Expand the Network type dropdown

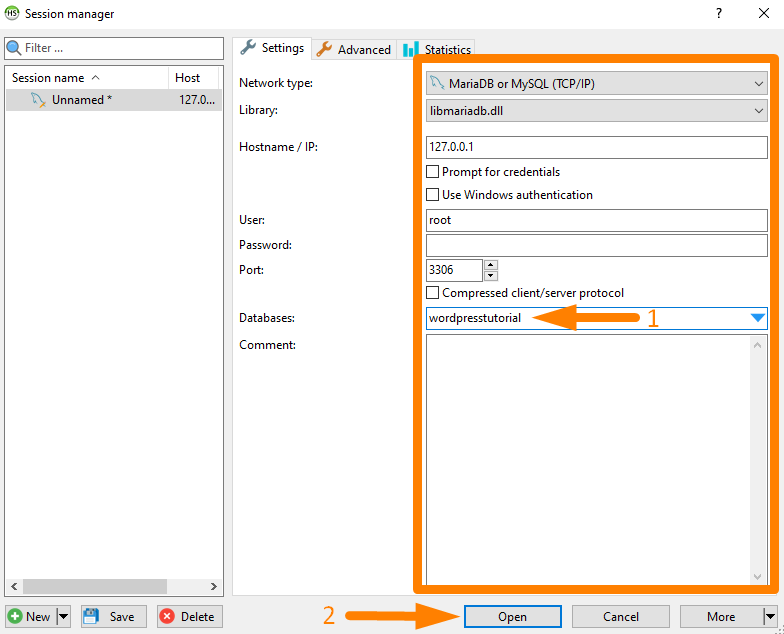coord(758,84)
